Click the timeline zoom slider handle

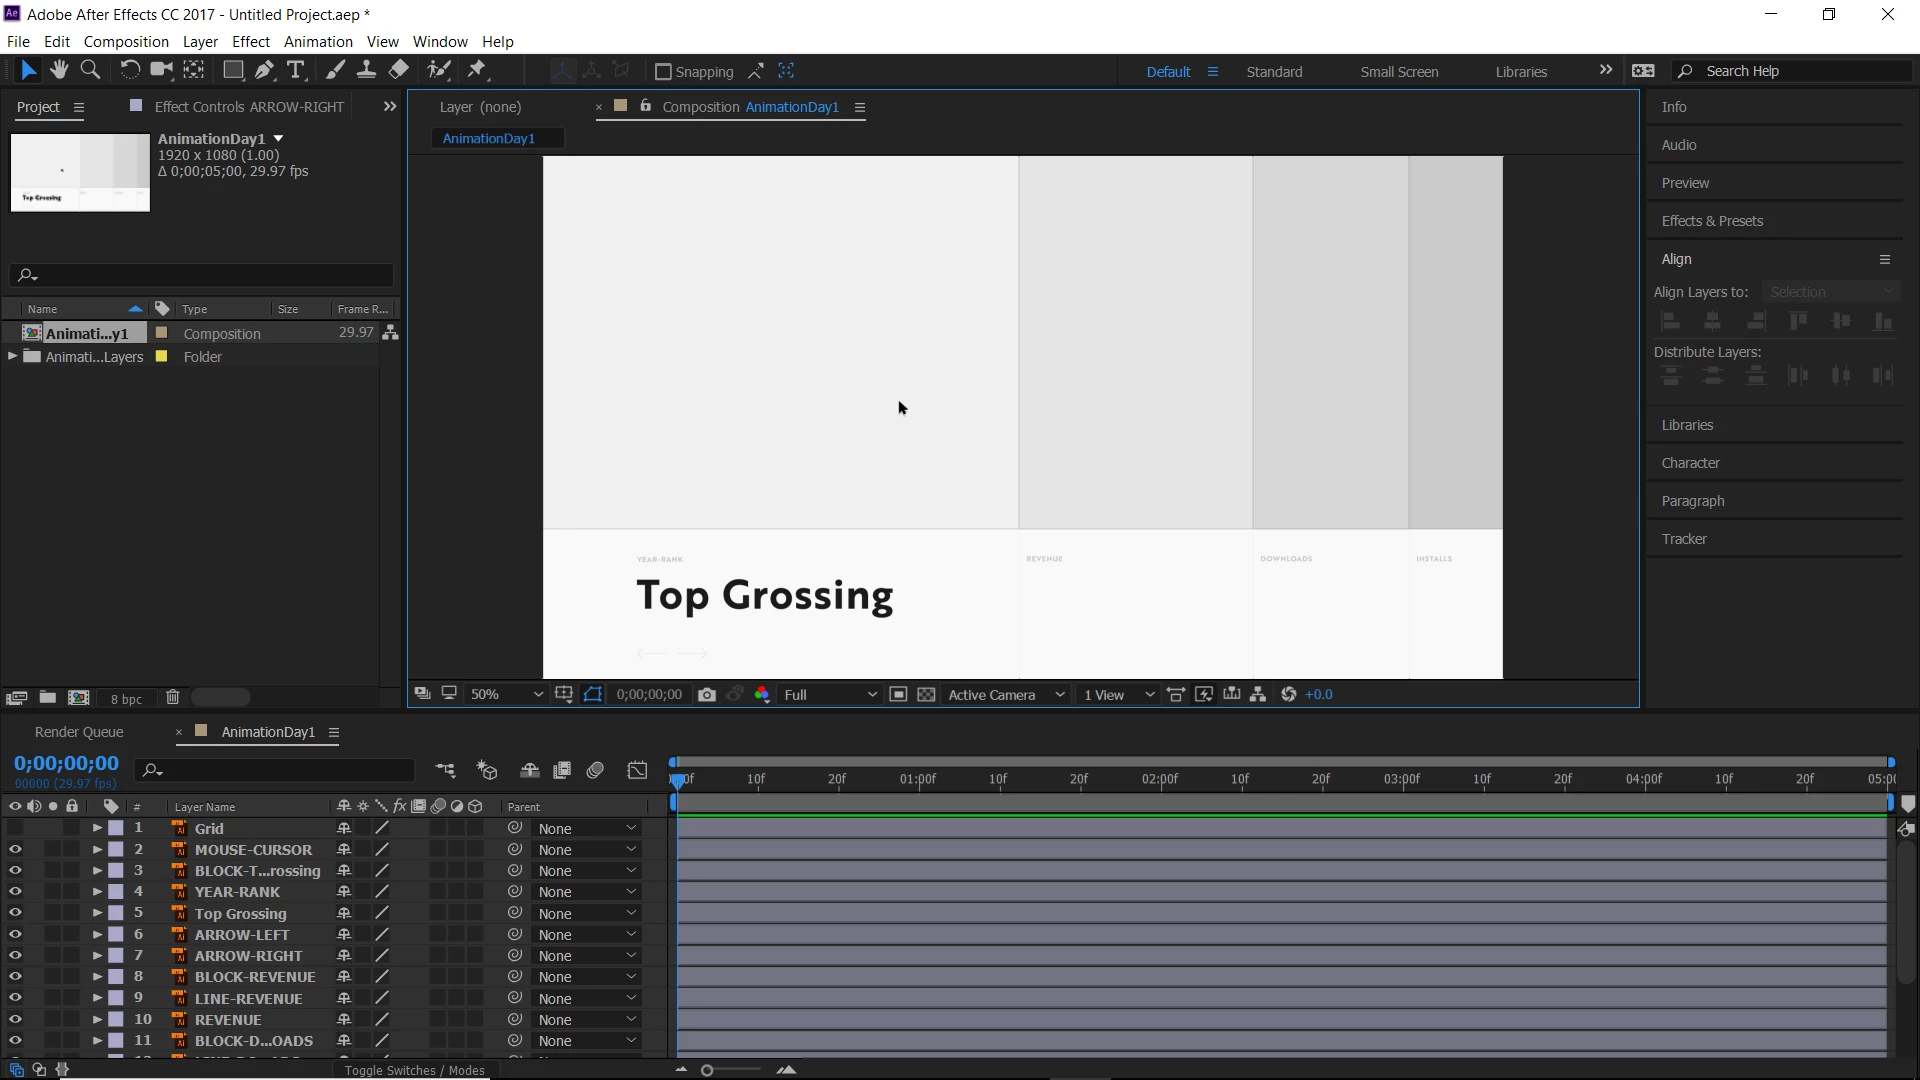coord(707,1071)
